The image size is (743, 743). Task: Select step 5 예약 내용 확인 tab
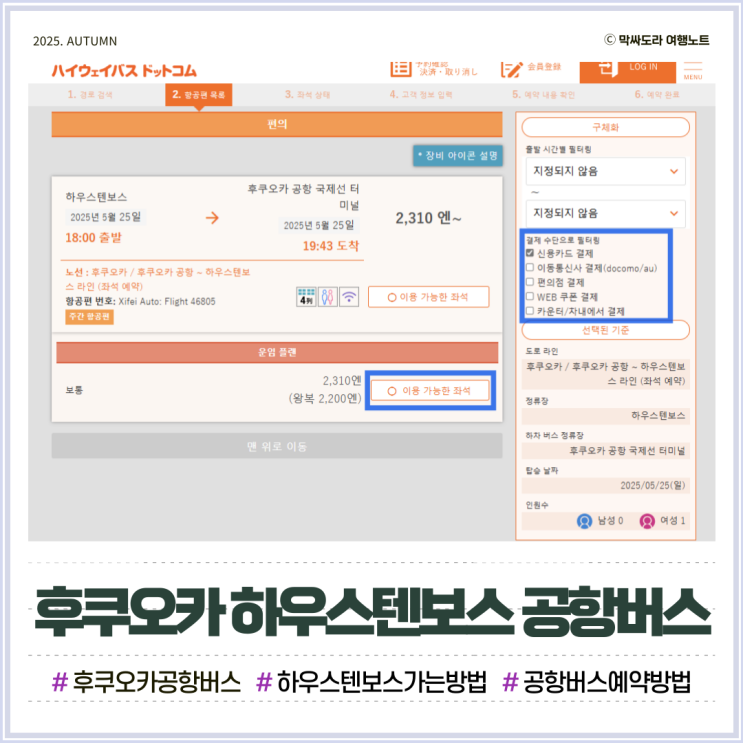tap(544, 94)
